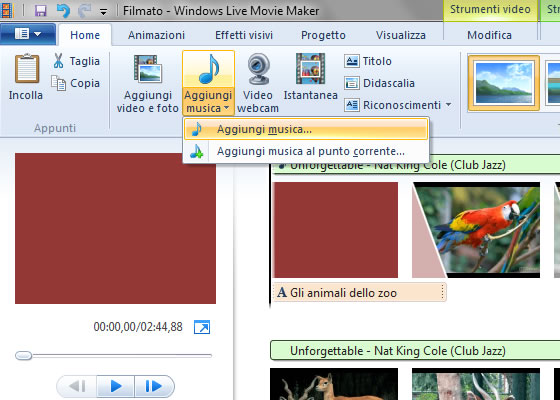The image size is (560, 400).
Task: Select the parrot clip thumbnail
Action: pos(476,230)
